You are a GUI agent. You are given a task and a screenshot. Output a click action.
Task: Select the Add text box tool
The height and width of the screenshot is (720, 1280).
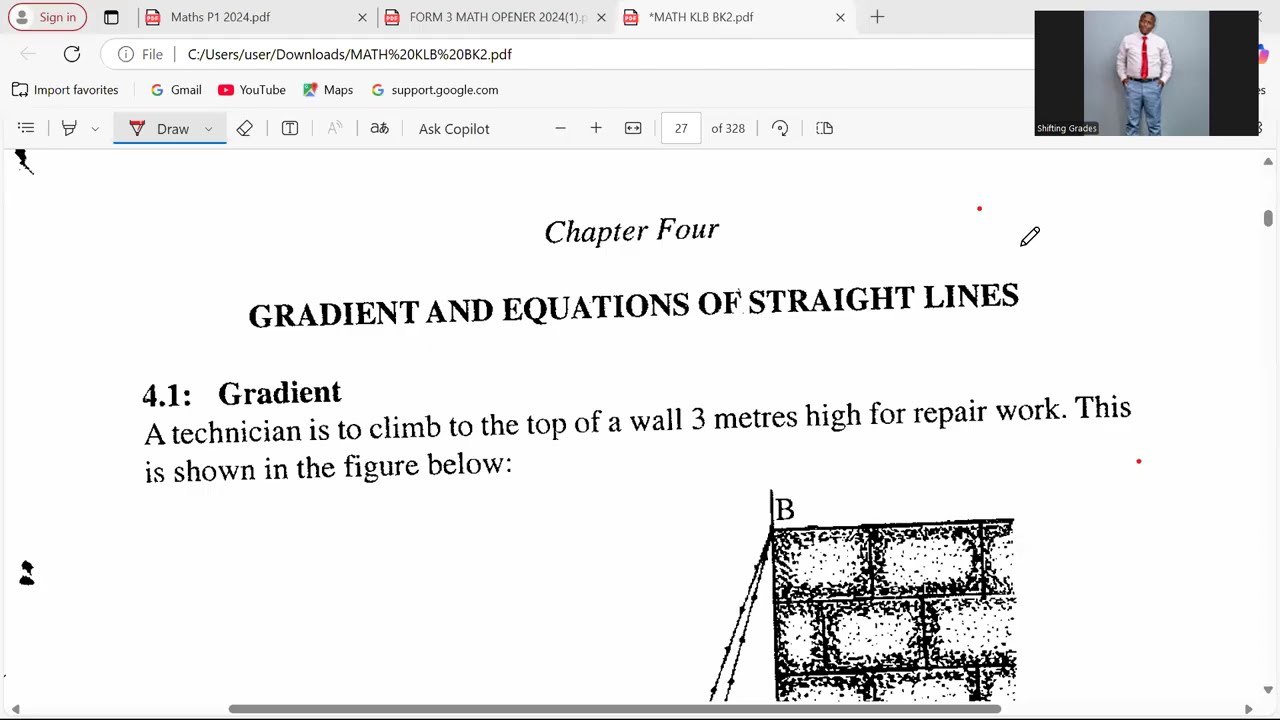[290, 128]
